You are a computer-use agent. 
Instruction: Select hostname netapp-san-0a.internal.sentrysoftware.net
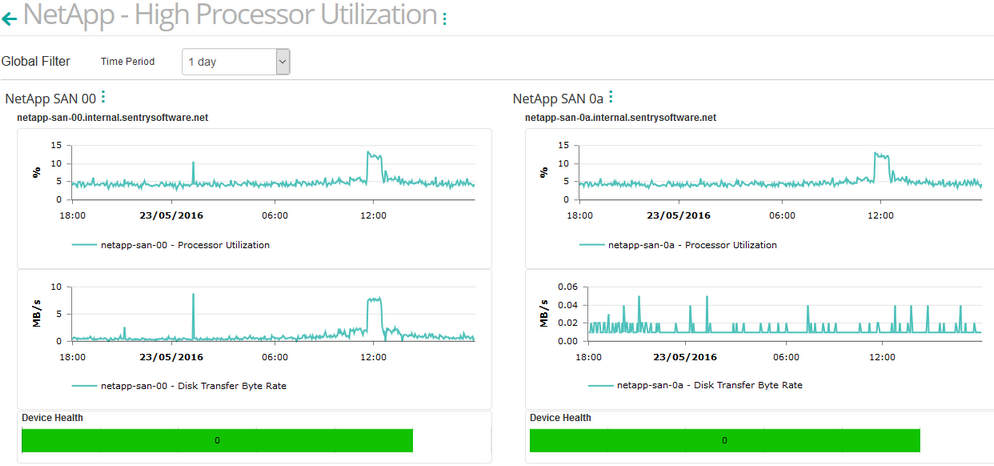tap(621, 117)
